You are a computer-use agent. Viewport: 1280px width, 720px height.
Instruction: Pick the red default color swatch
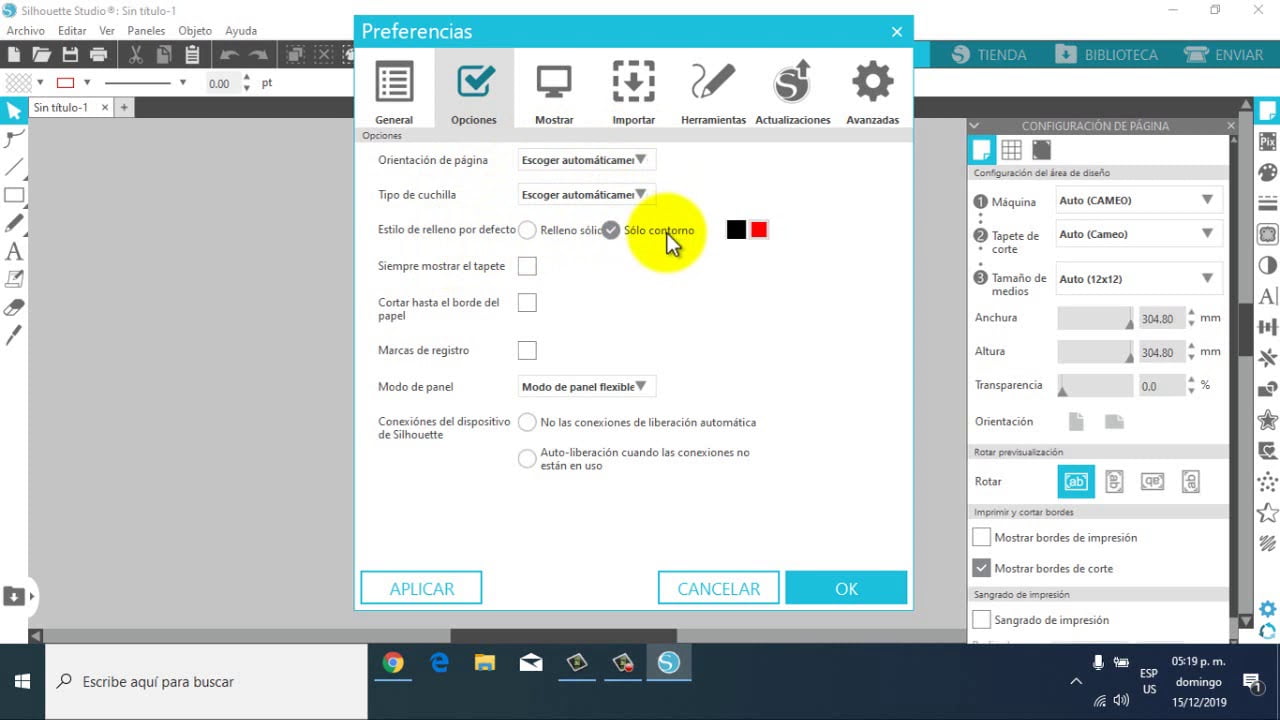click(759, 230)
